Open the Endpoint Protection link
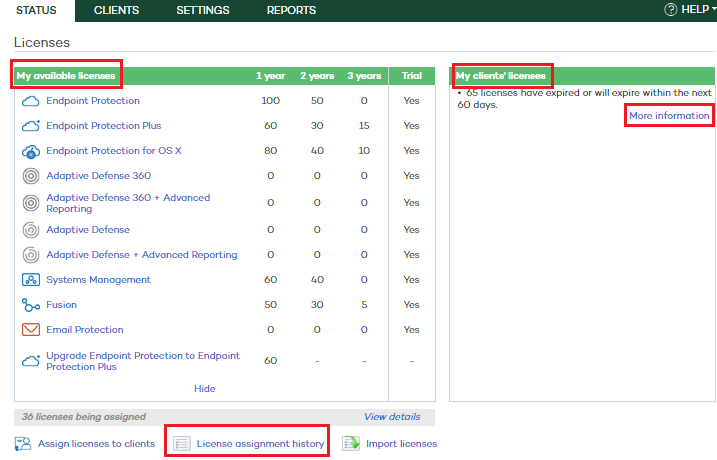 [93, 101]
